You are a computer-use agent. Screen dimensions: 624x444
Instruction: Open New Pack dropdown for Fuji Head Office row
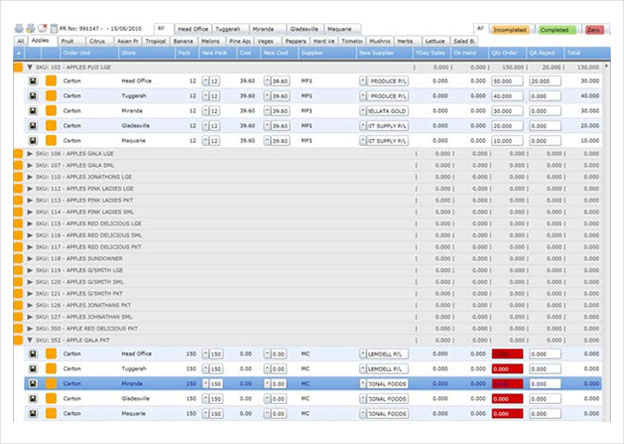pos(205,81)
